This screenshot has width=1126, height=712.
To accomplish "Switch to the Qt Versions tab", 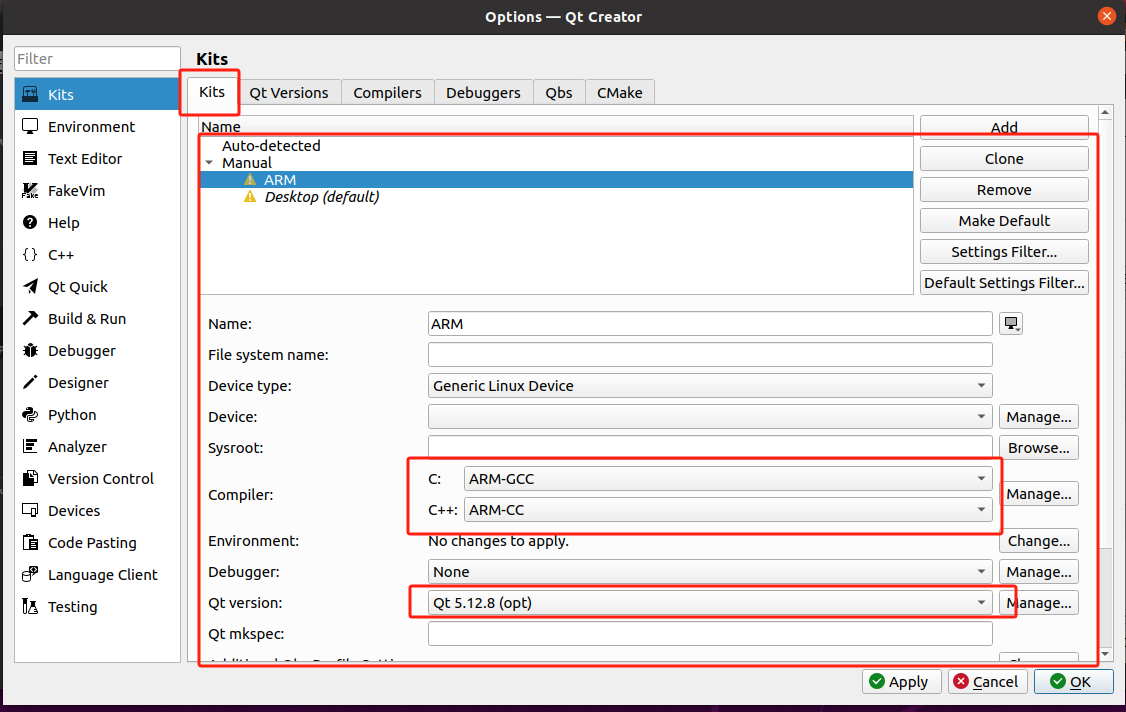I will coord(288,93).
